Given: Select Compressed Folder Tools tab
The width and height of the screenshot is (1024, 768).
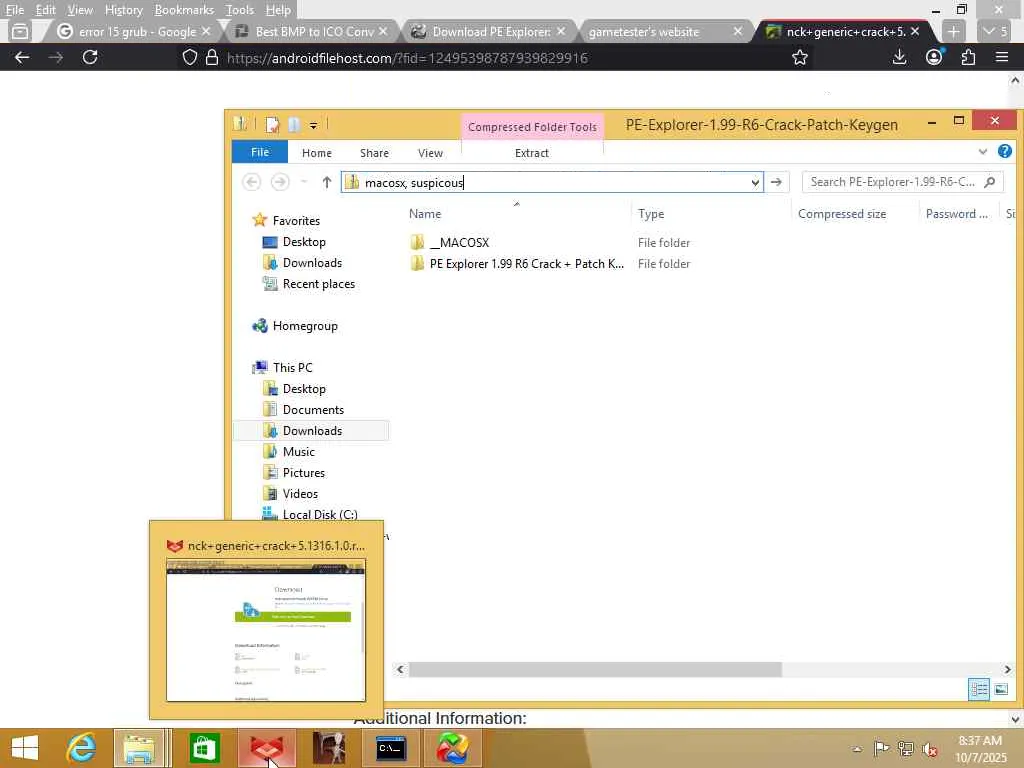Looking at the screenshot, I should tap(532, 127).
